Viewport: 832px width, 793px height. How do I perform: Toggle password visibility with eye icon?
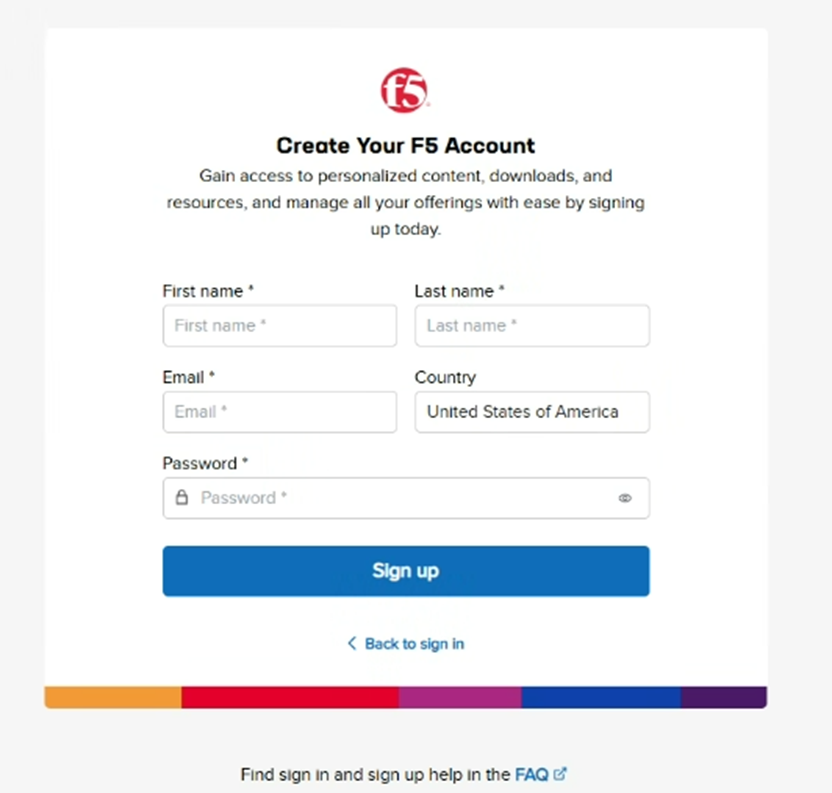[x=625, y=498]
